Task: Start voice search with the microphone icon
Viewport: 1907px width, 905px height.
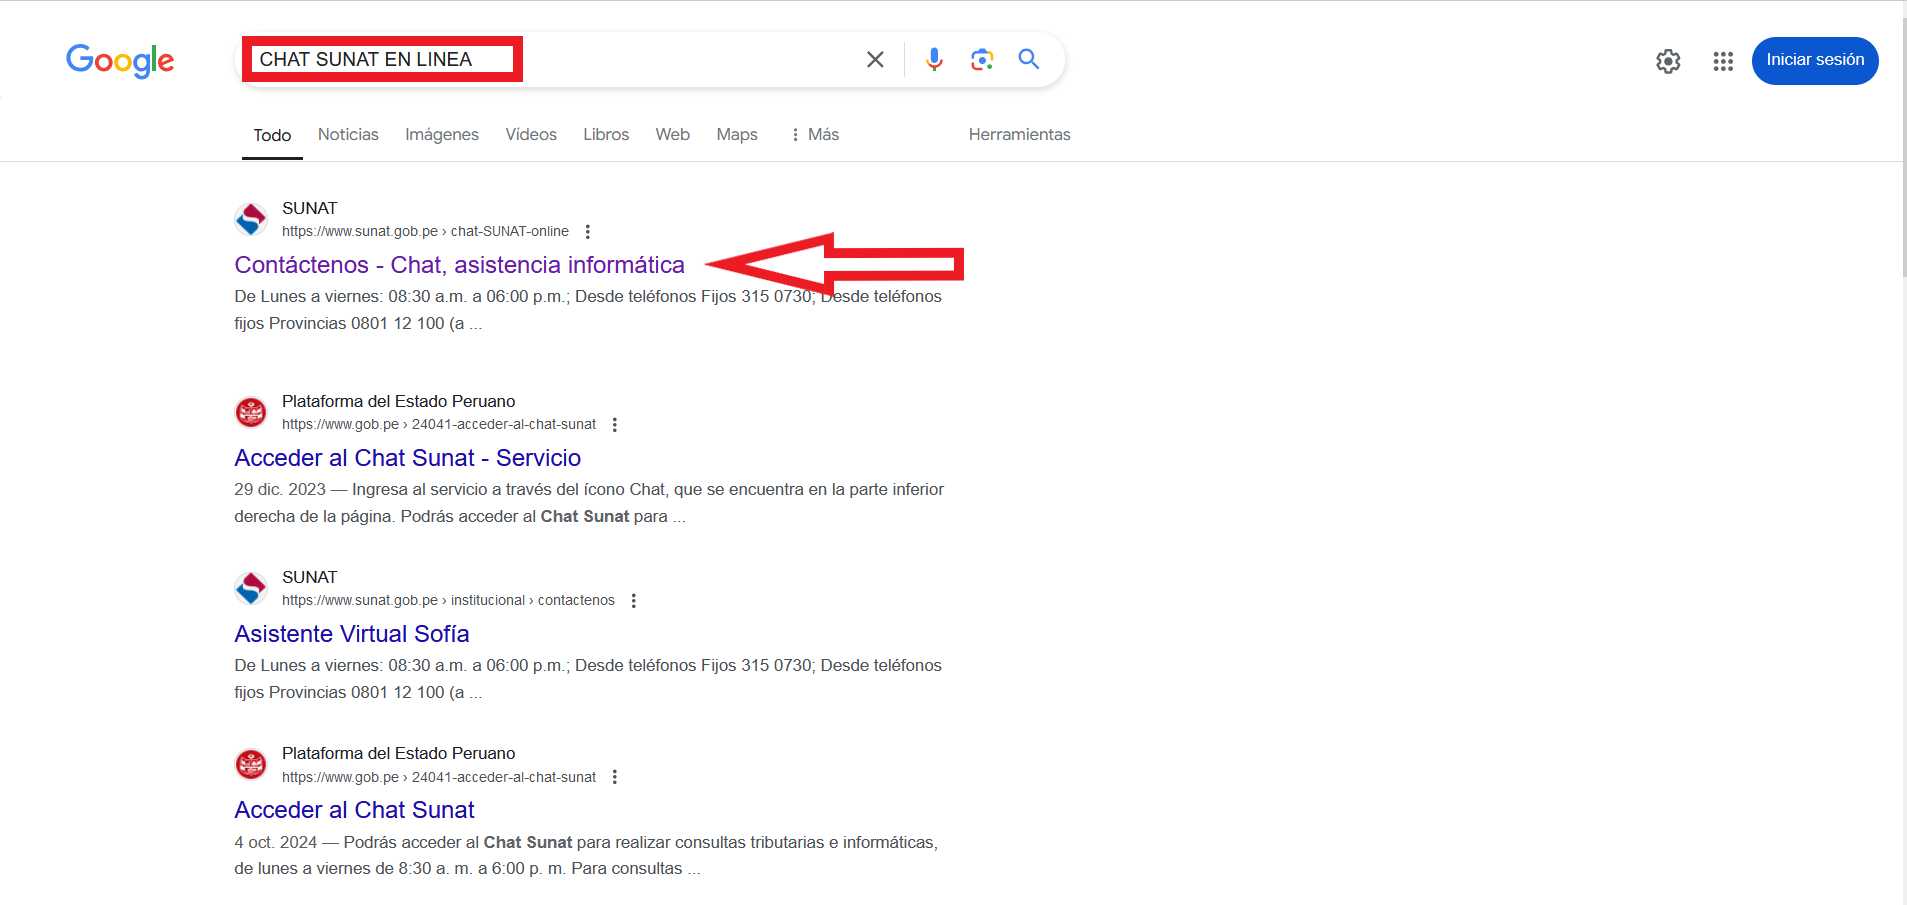Action: [x=934, y=60]
